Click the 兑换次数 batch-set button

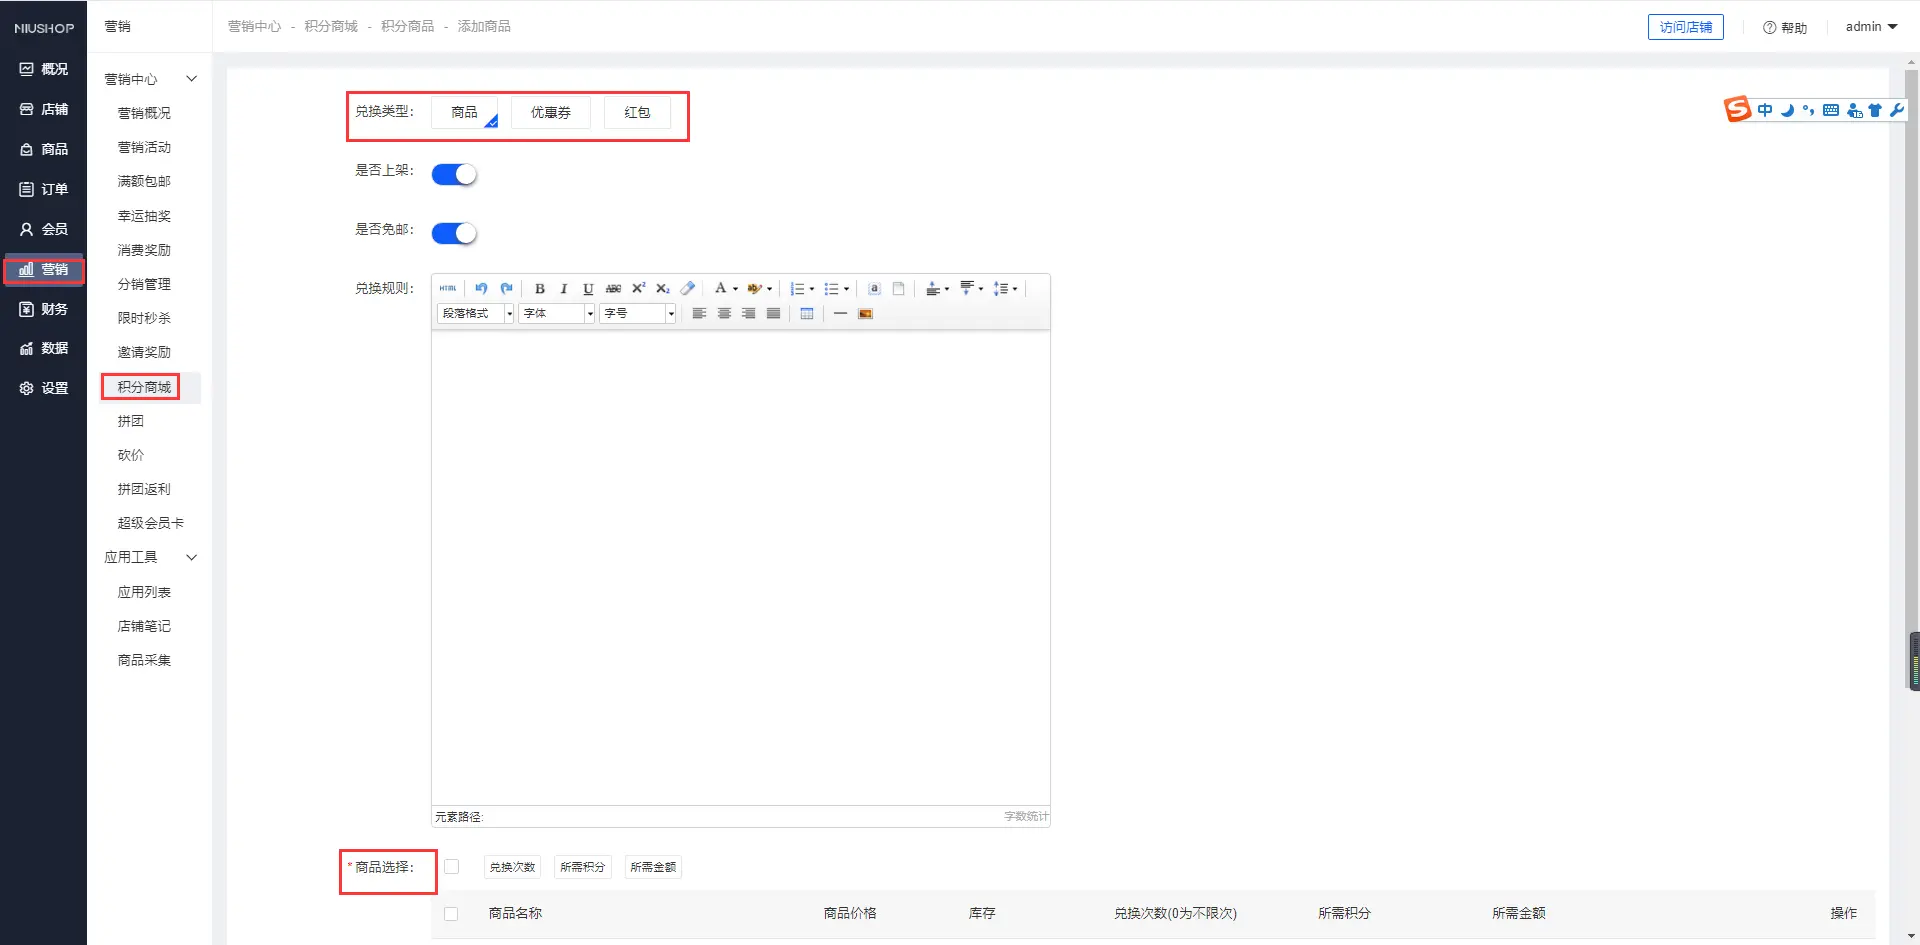[x=512, y=867]
